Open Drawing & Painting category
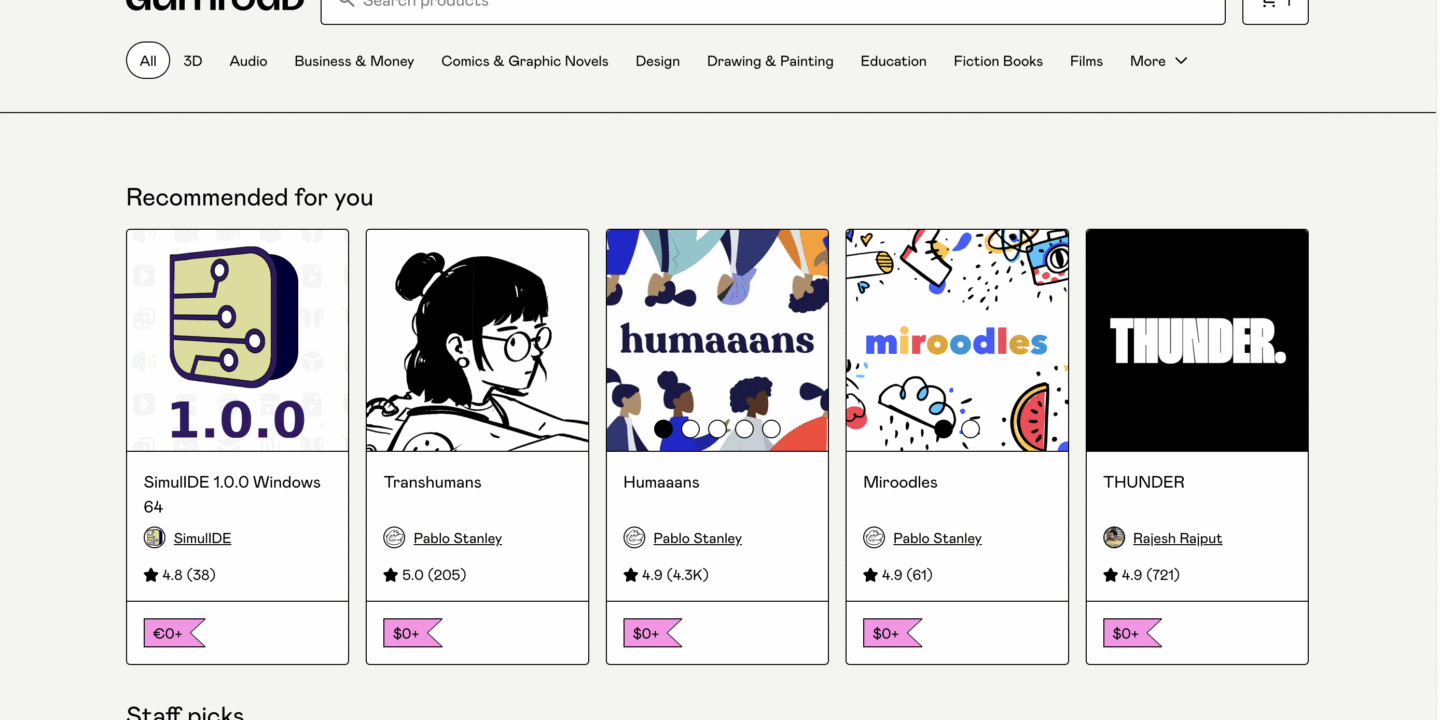 770,61
